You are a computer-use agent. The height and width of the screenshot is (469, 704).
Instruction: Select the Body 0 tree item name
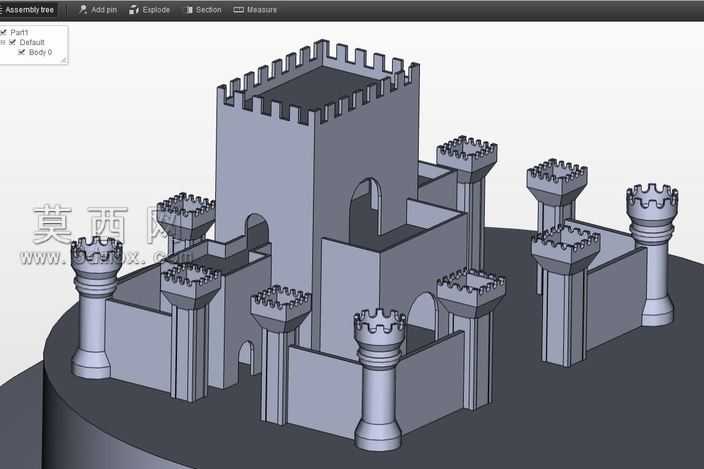coord(40,52)
